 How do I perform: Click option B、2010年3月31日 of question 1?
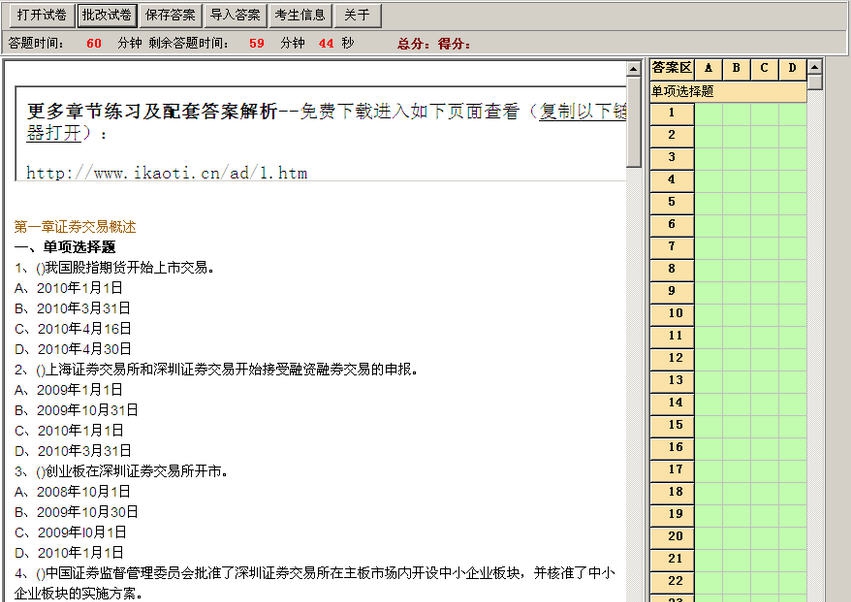[x=72, y=308]
